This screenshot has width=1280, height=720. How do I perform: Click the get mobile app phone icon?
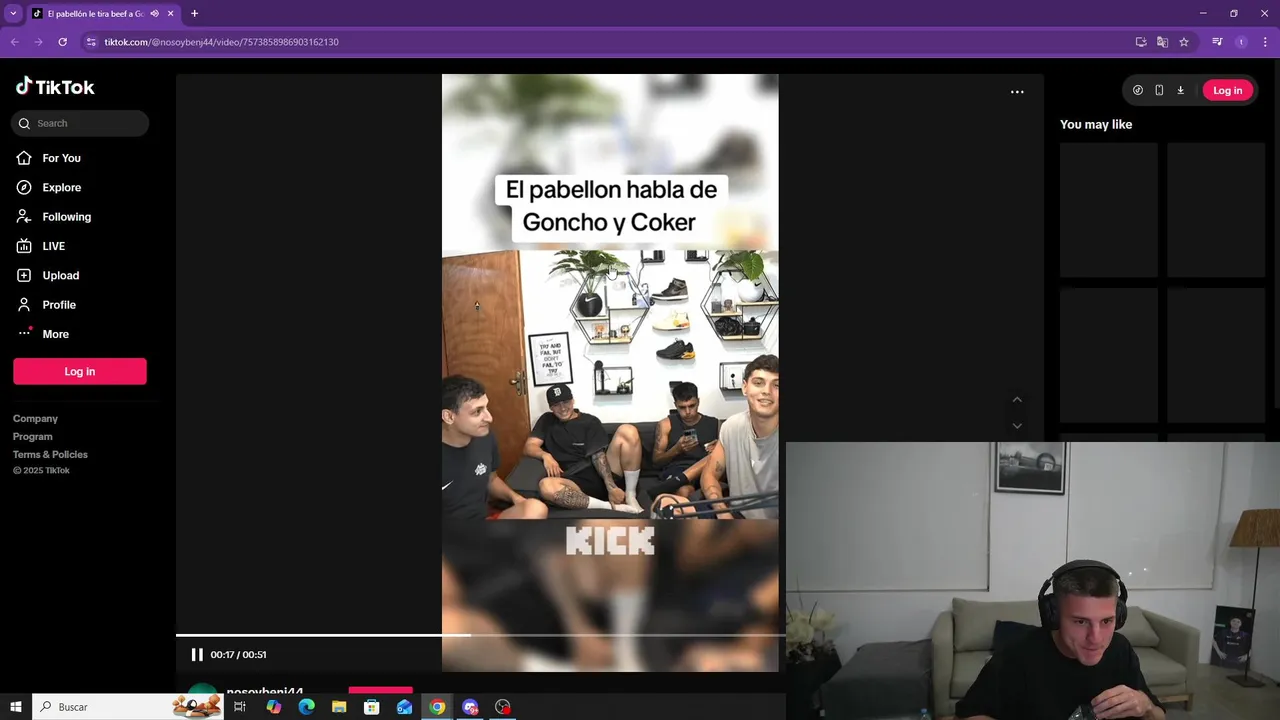(x=1159, y=90)
